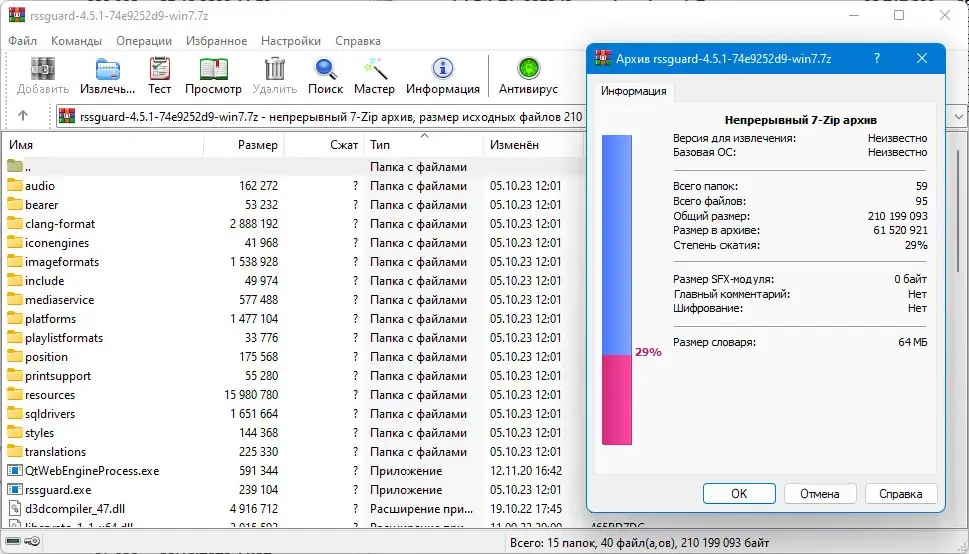Select the sqldrivers folder row

pyautogui.click(x=293, y=414)
